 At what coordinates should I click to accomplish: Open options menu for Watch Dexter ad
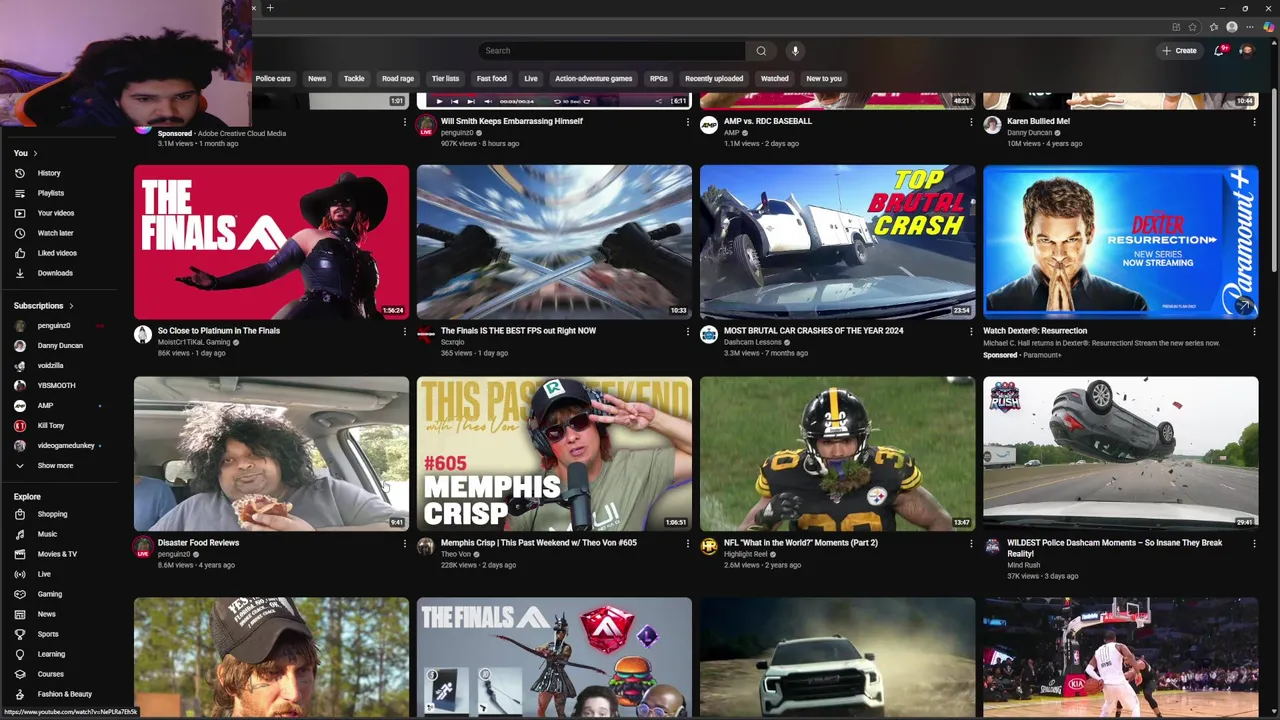1254,332
